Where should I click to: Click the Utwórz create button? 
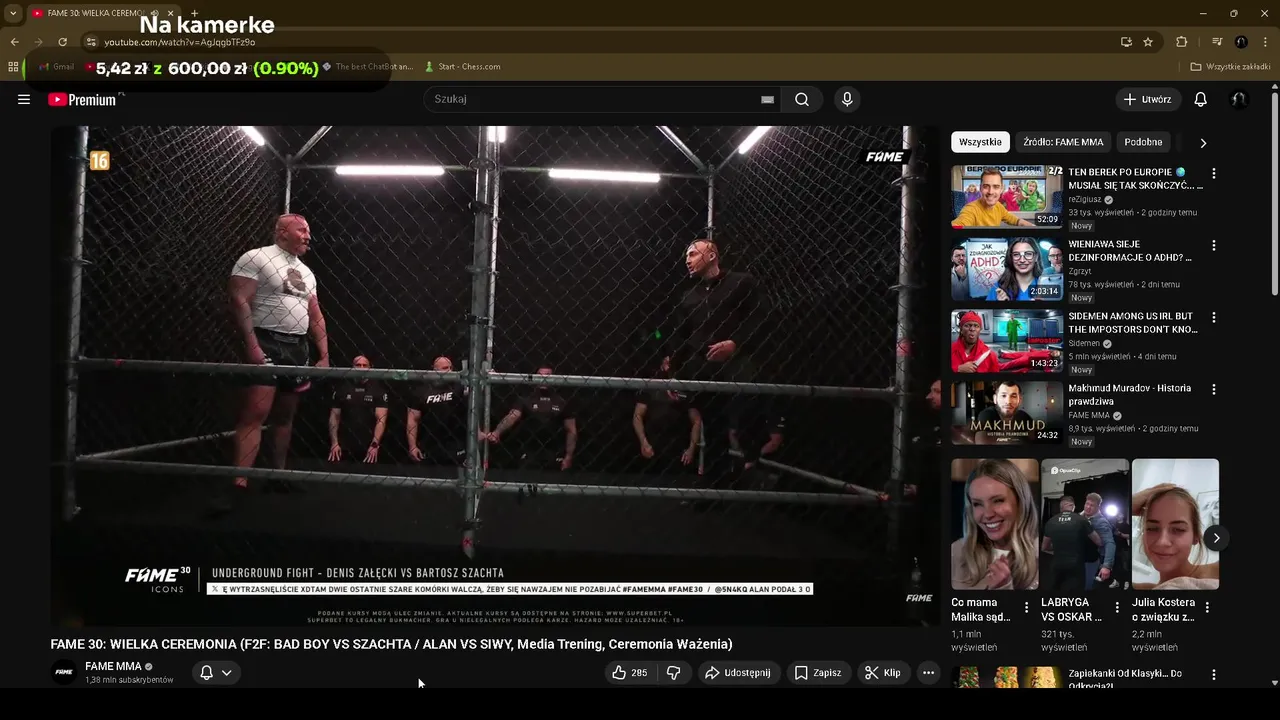click(x=1148, y=99)
